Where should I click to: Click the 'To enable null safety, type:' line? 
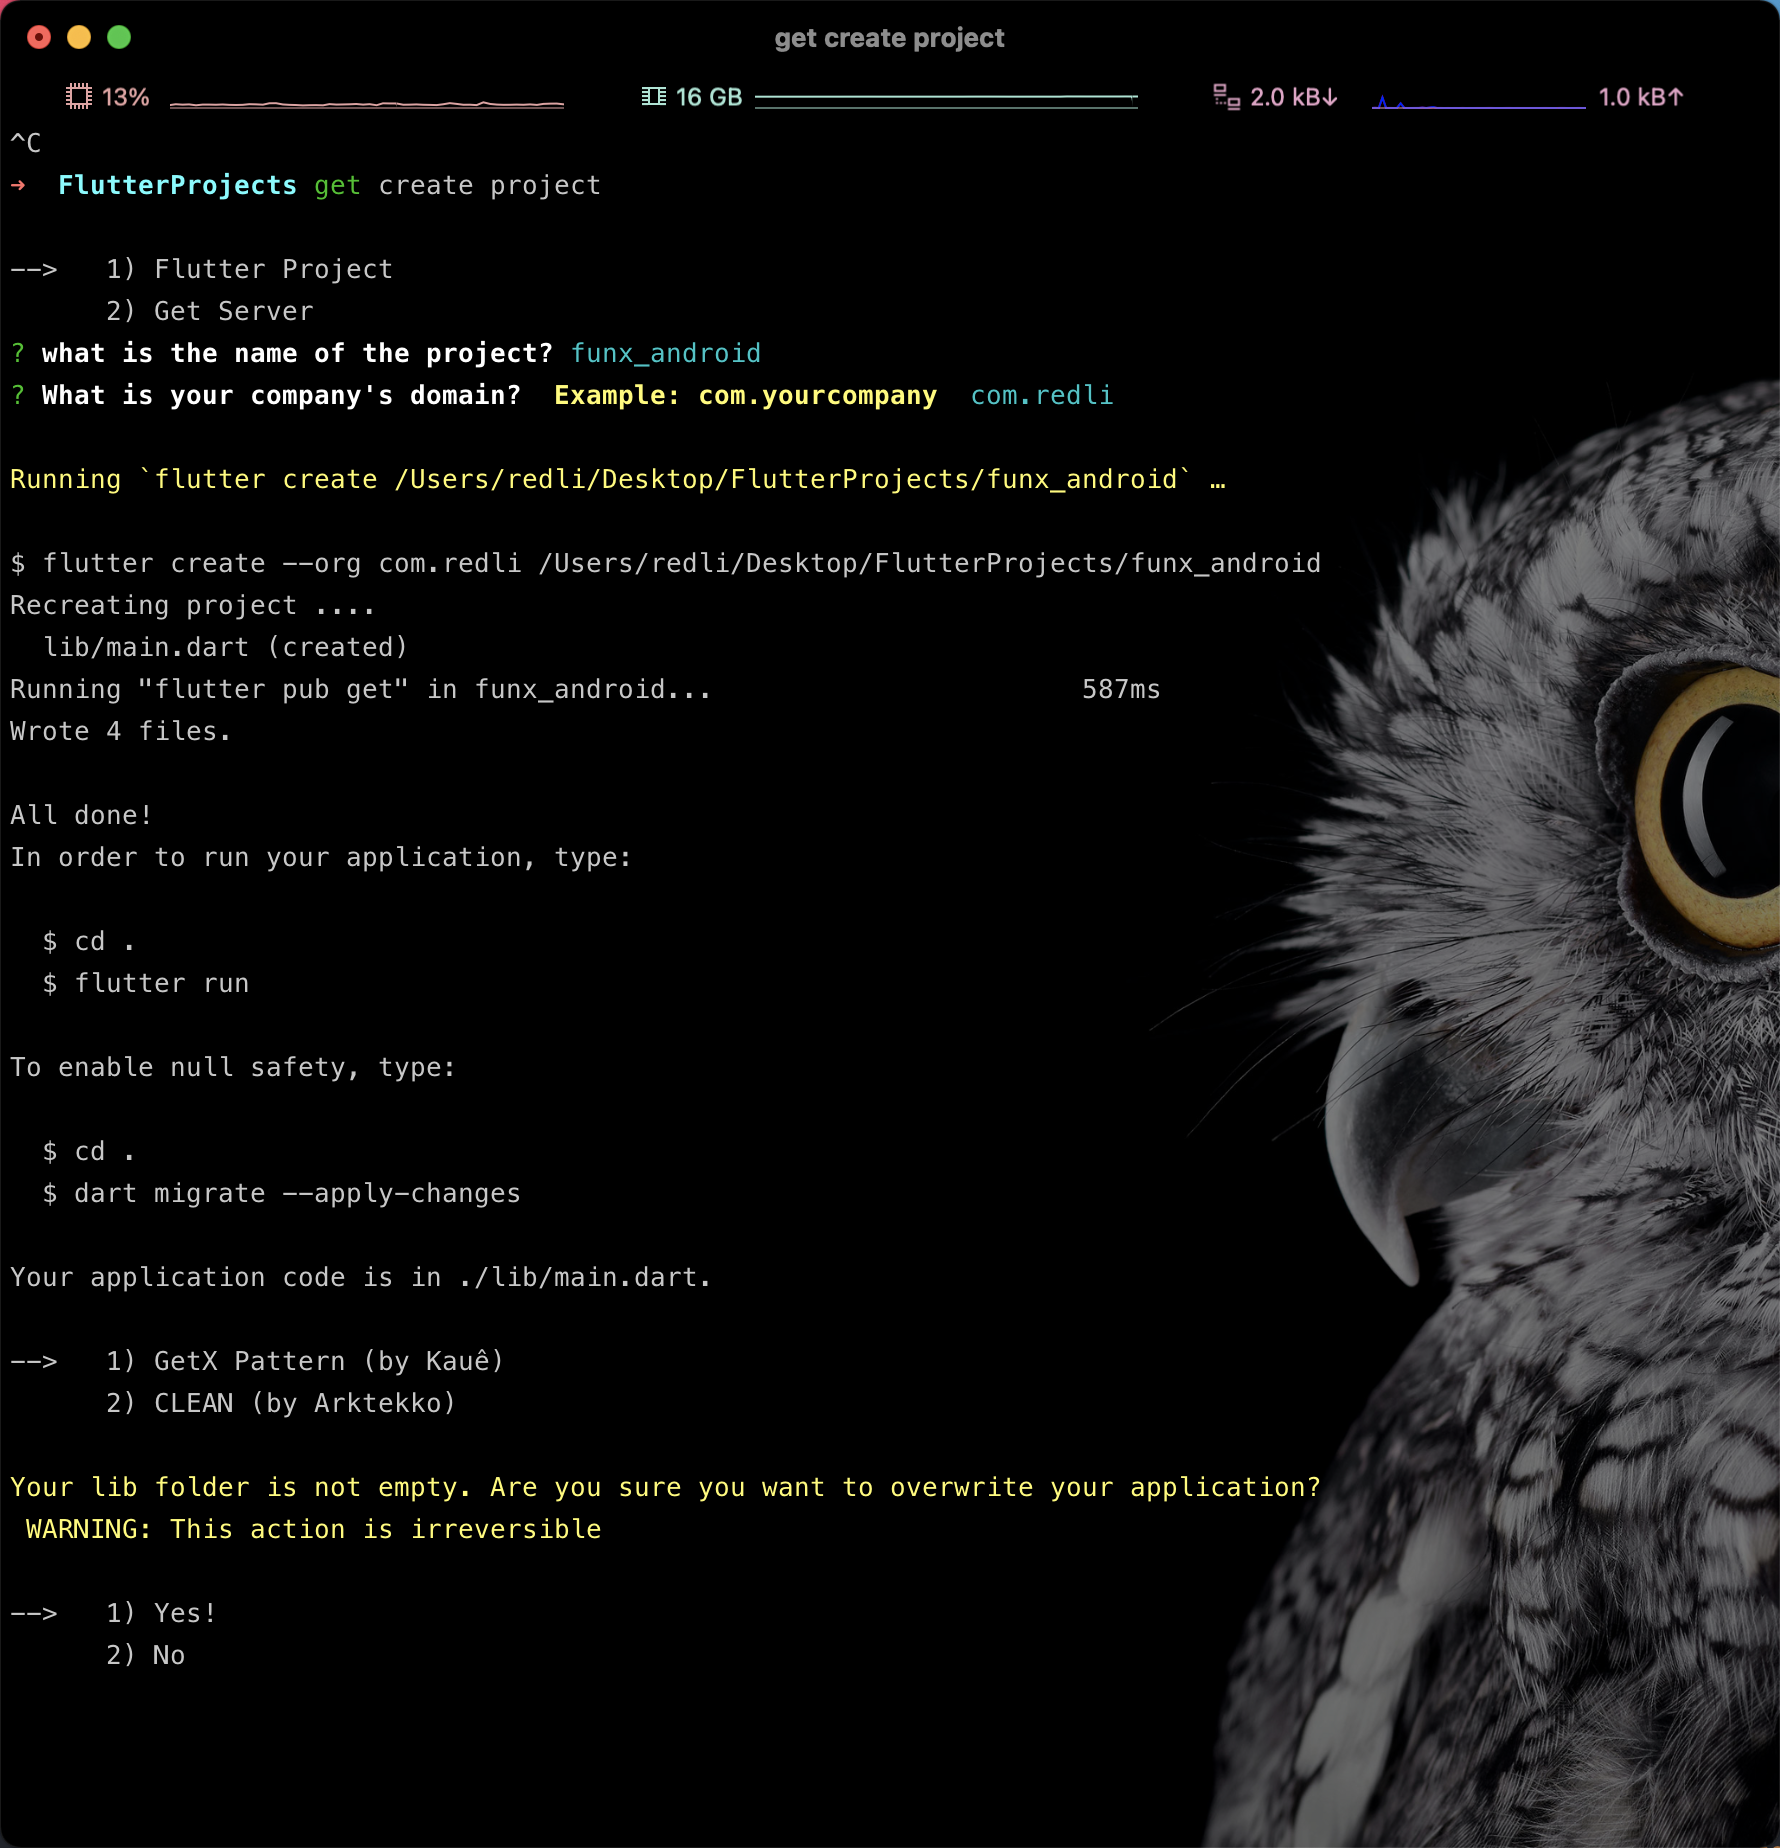pos(233,1068)
